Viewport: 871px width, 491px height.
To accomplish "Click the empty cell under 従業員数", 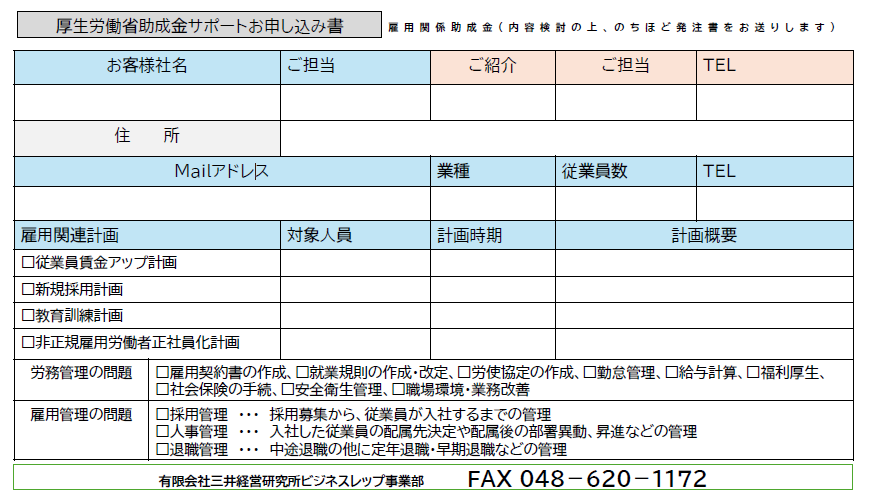I will [625, 203].
